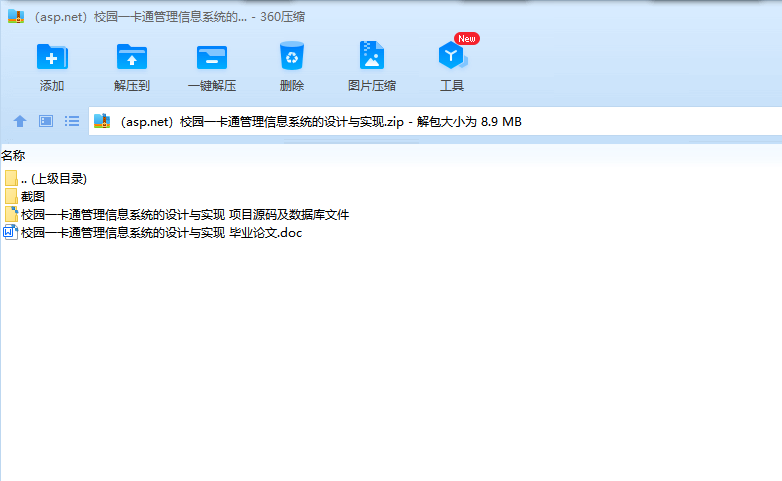This screenshot has width=782, height=481.
Task: Select the 毕业论文.doc file
Action: [153, 233]
